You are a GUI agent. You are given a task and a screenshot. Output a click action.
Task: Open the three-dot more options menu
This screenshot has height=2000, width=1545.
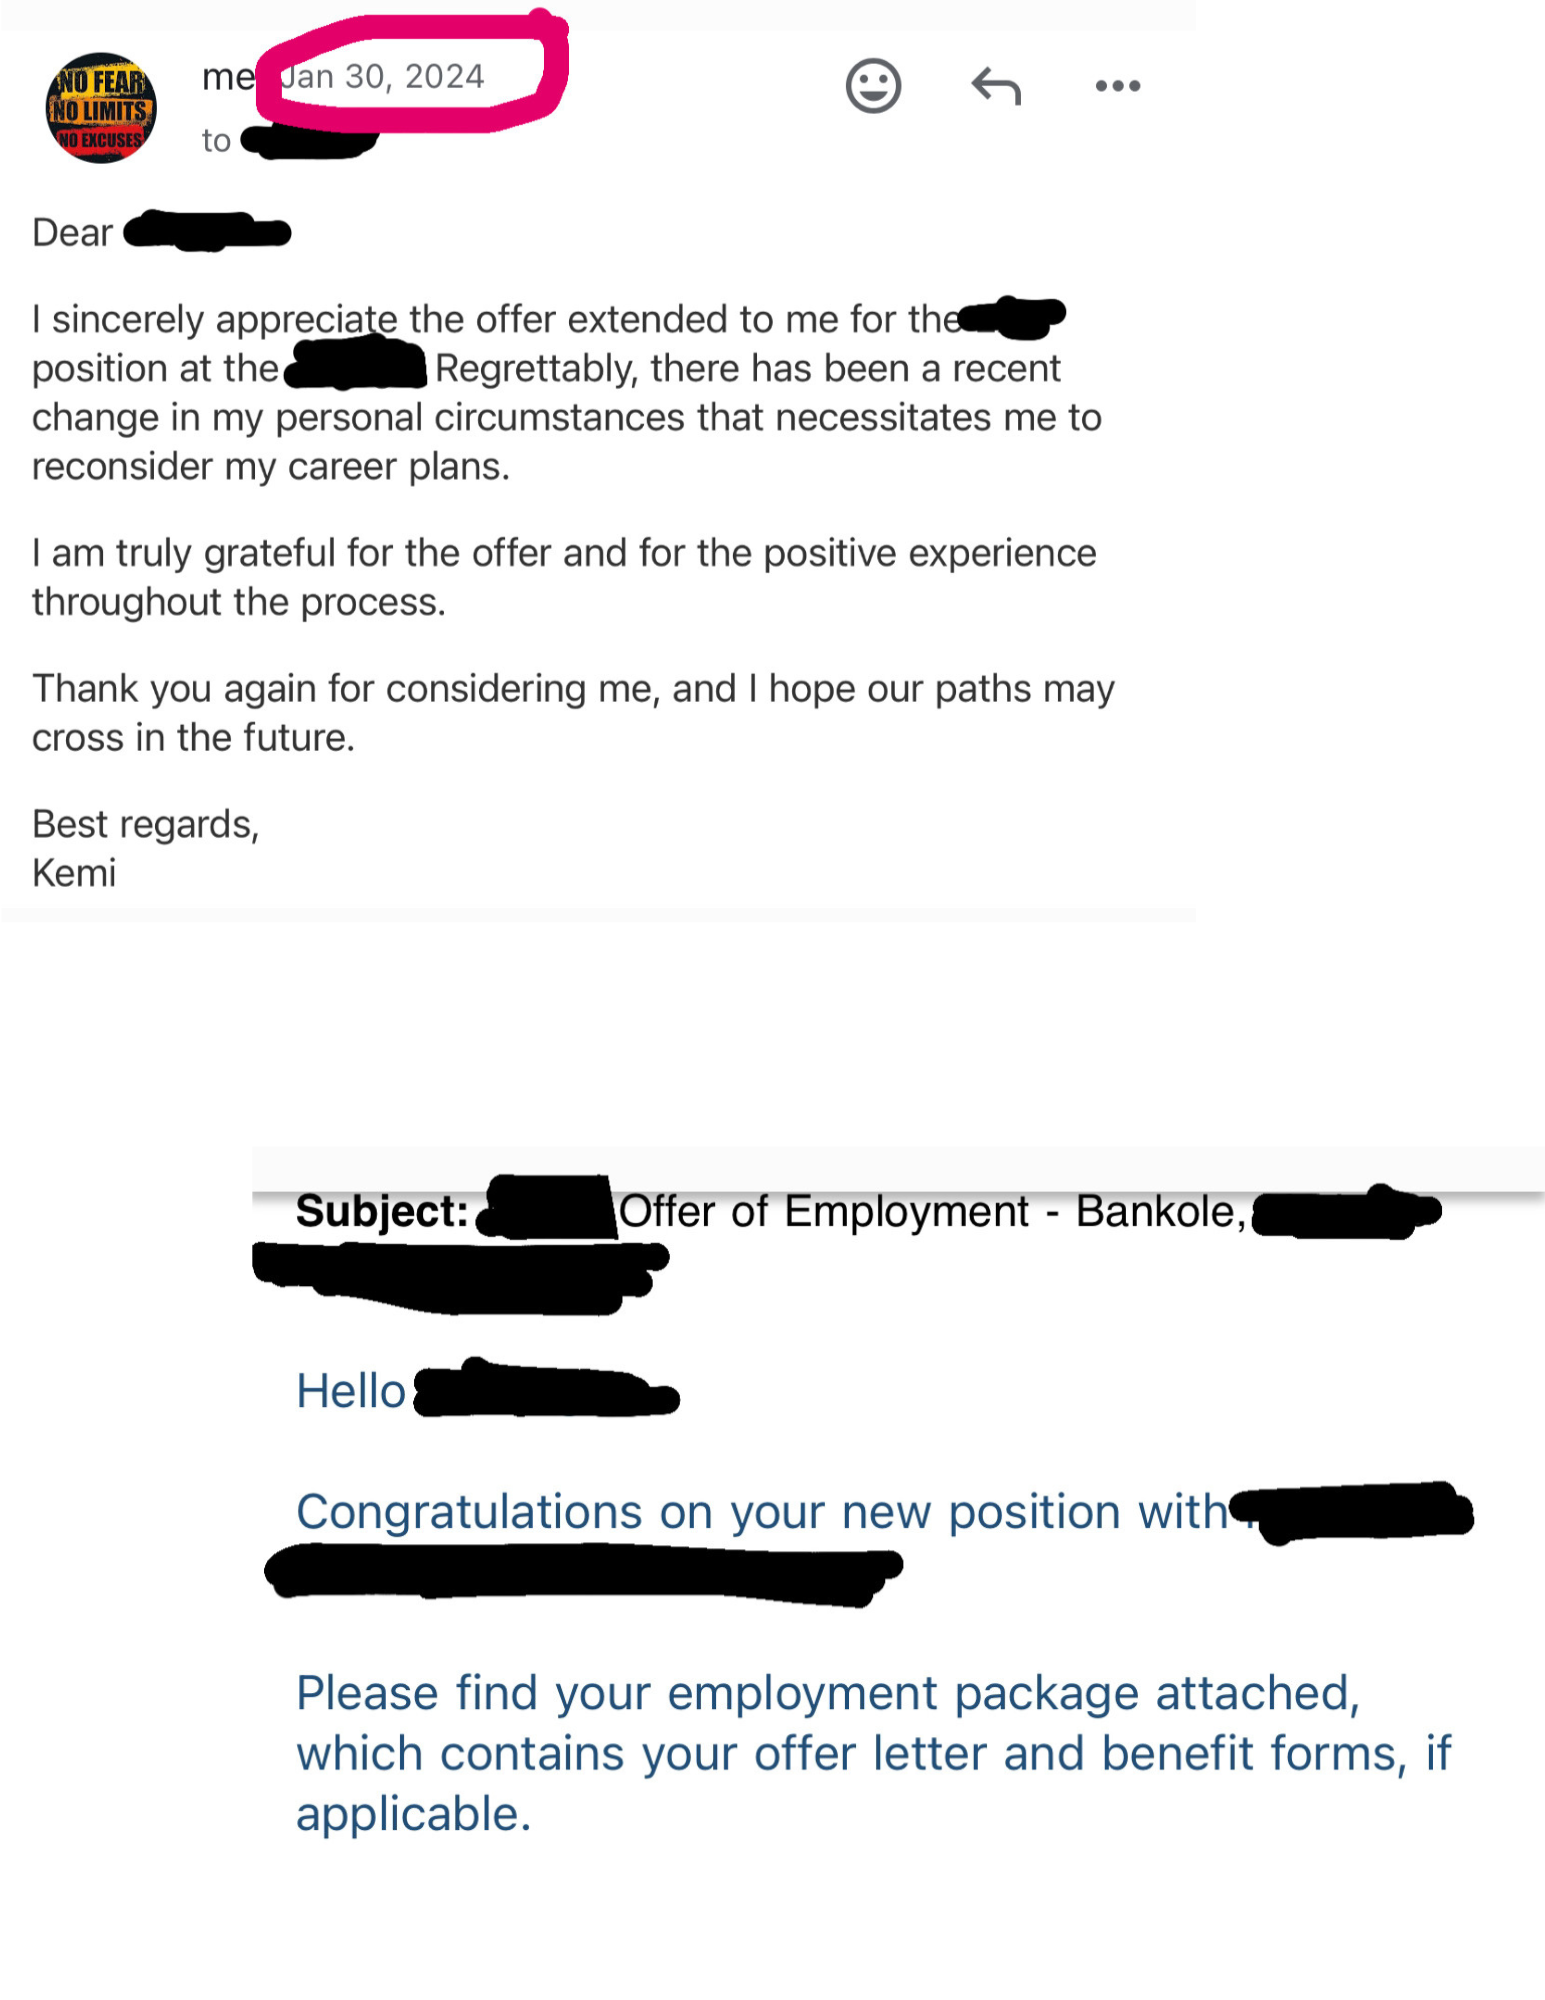(x=1117, y=86)
